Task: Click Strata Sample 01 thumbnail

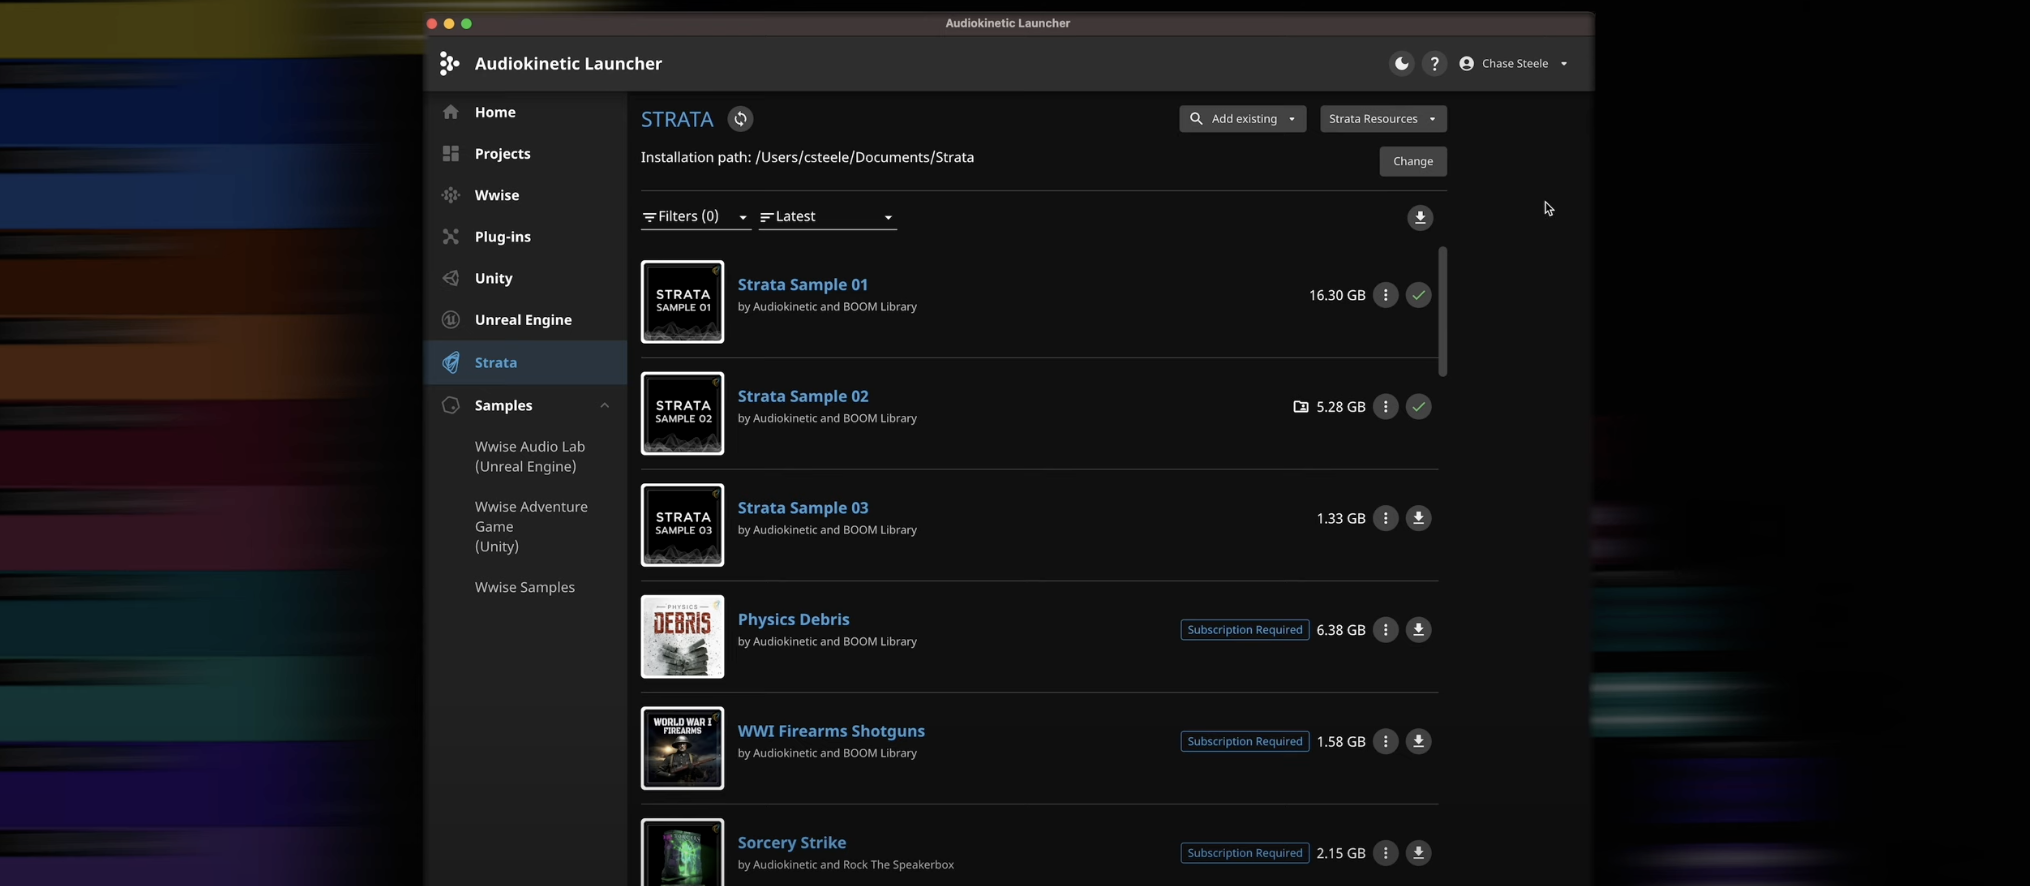Action: 682,302
